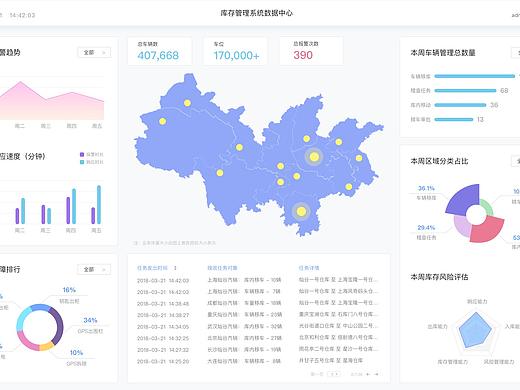Select the lavender 29.4% rose chart segment
The image size is (520, 390).
462,226
